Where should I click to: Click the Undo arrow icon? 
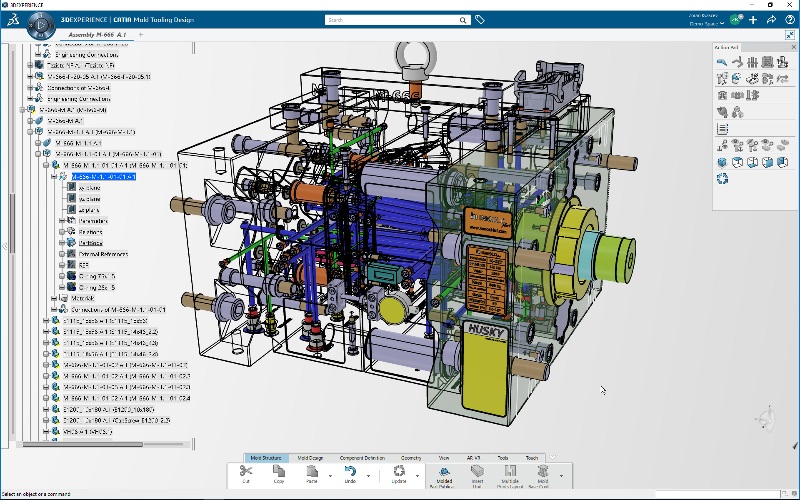click(x=350, y=472)
